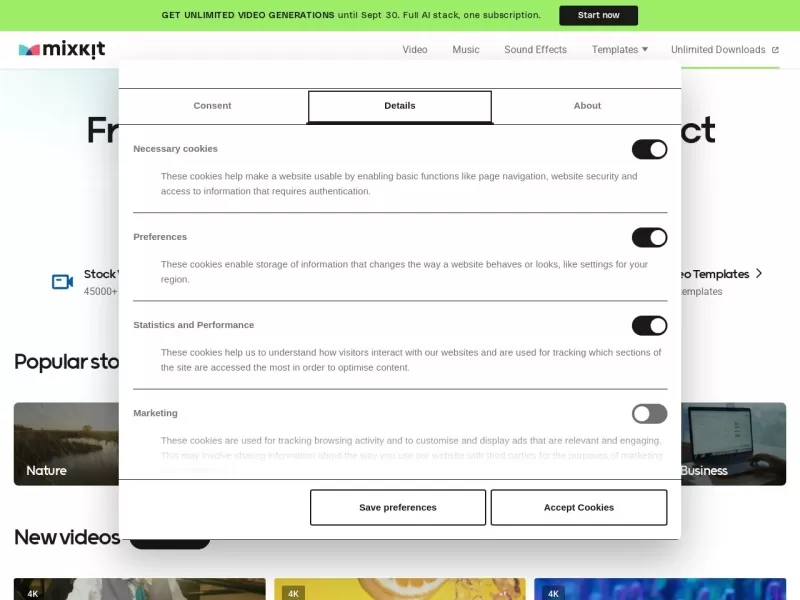Click the Start now button
The height and width of the screenshot is (600, 800).
click(x=598, y=15)
